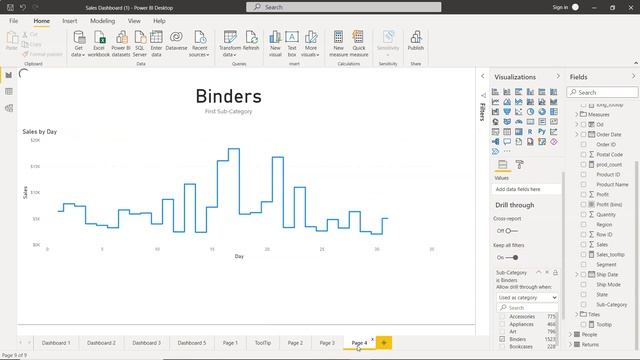The width and height of the screenshot is (640, 360).
Task: Check the Accessories filter checkbox
Action: [x=502, y=317]
